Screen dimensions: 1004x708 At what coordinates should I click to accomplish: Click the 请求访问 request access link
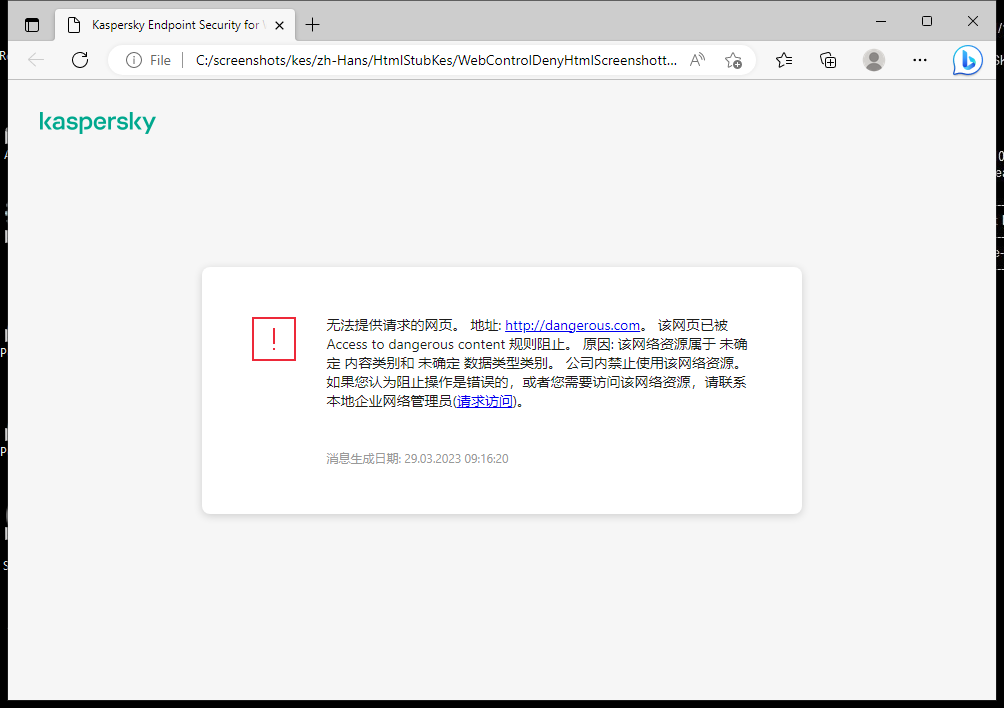click(484, 401)
